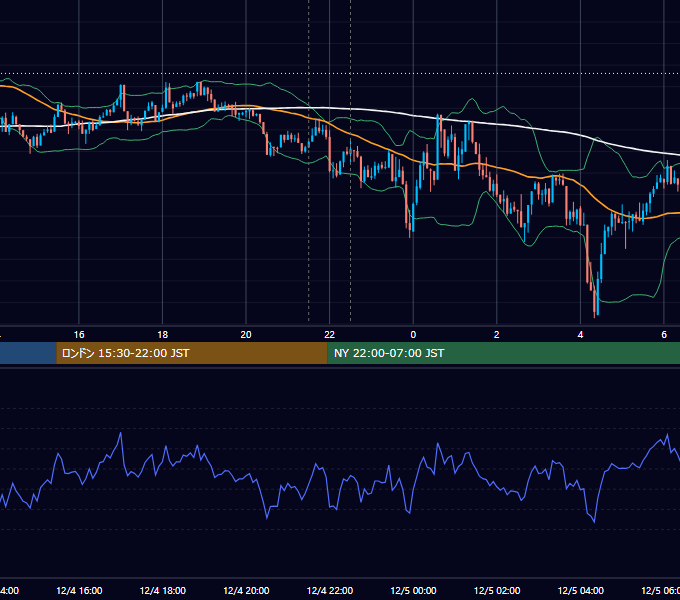Click the 6 hour axis label

(664, 335)
